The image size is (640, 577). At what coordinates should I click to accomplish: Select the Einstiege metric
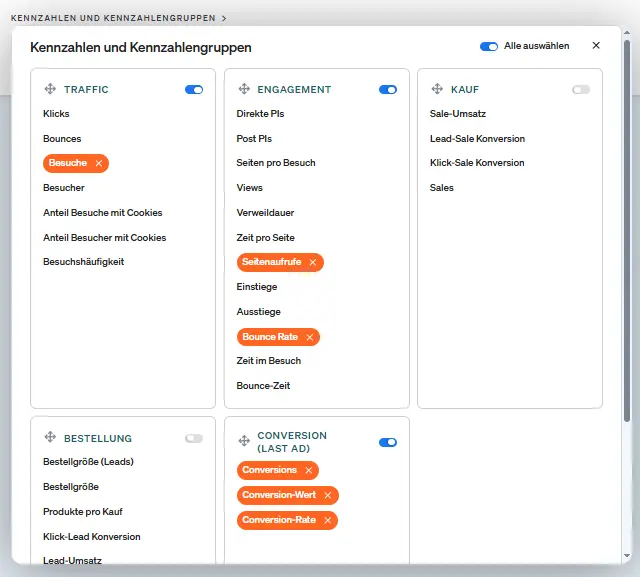click(x=257, y=287)
